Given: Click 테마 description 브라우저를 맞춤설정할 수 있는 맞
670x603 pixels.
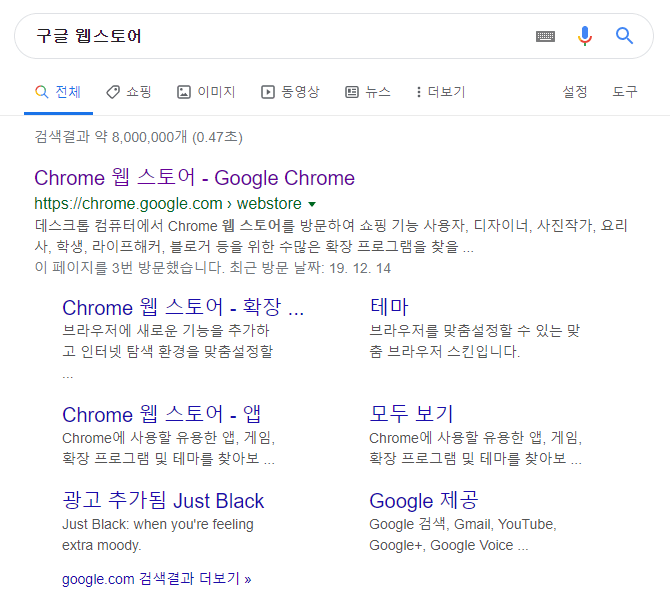Looking at the screenshot, I should 474,330.
